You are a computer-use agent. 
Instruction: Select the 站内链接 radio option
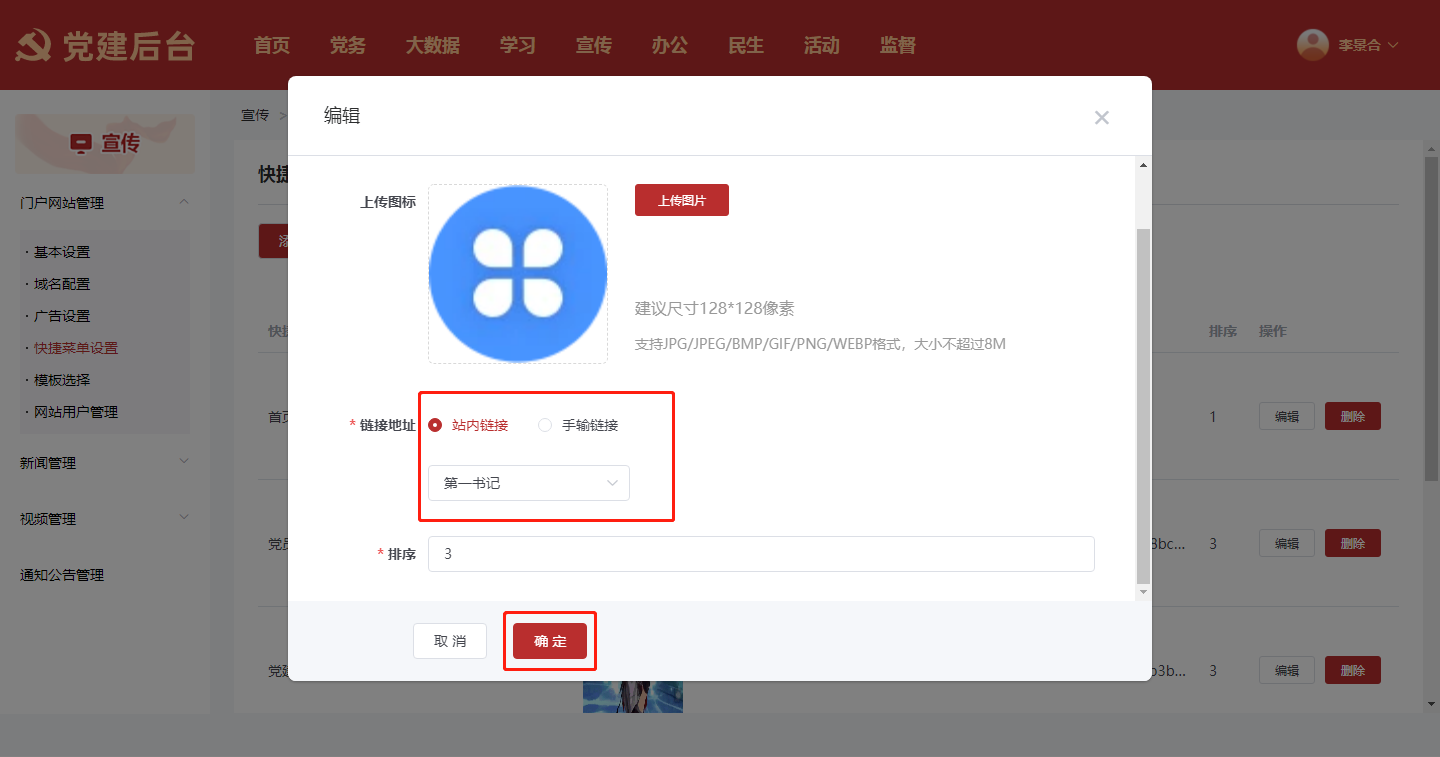tap(435, 425)
